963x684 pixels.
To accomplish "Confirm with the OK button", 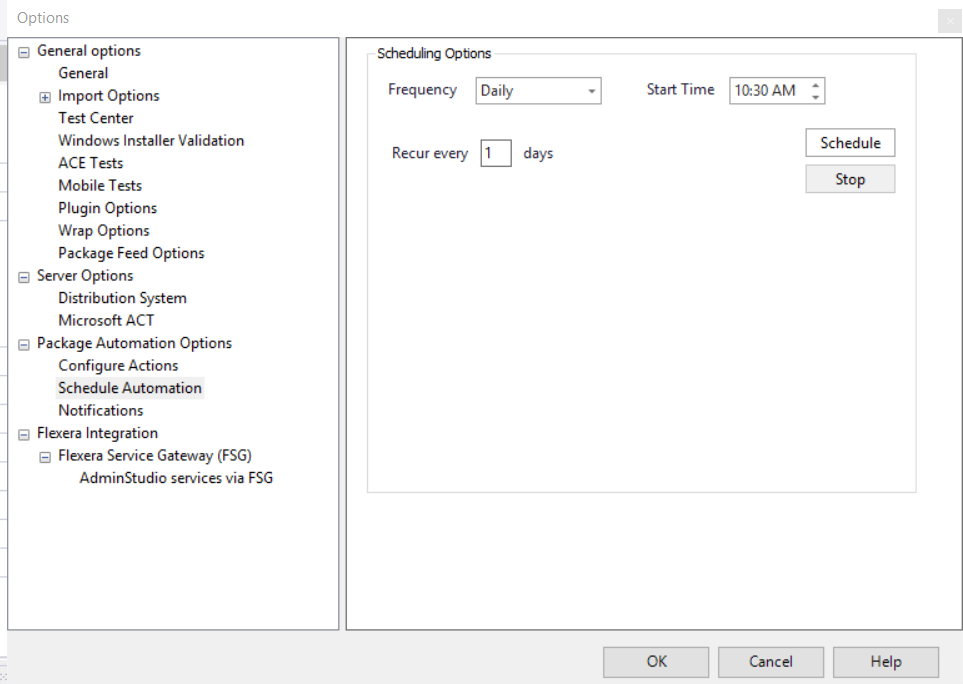I will click(x=655, y=661).
